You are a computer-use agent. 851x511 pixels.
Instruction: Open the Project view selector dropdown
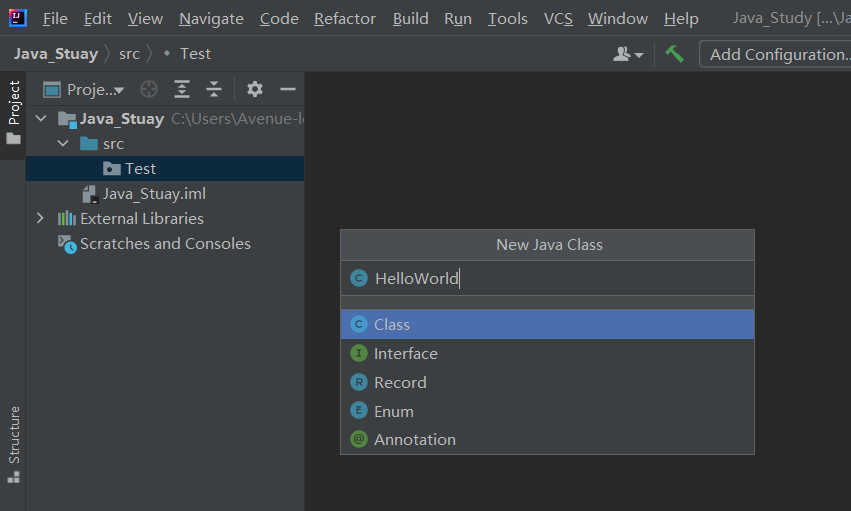pyautogui.click(x=84, y=89)
